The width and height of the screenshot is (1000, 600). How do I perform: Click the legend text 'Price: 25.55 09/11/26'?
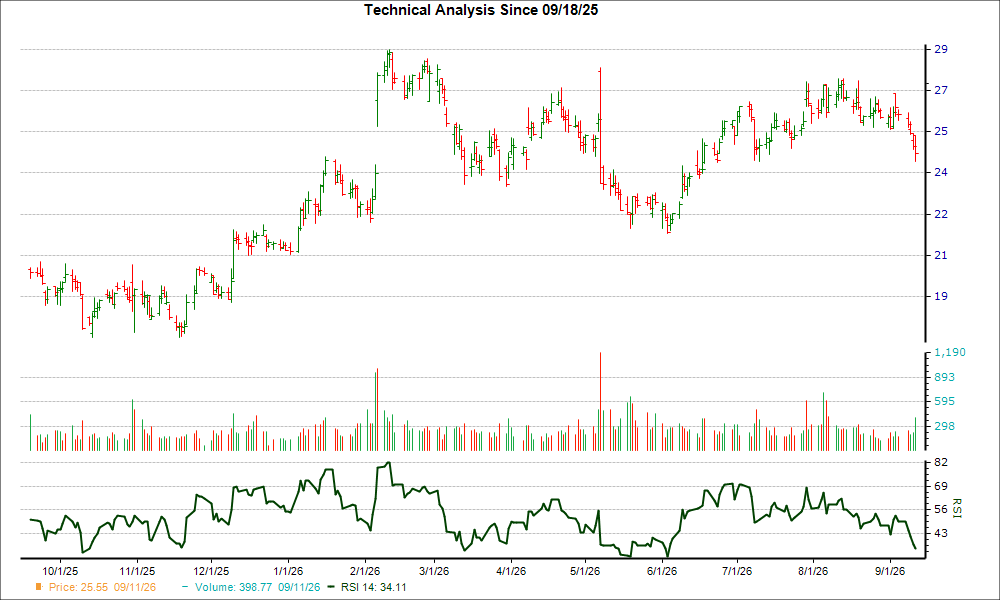pos(102,587)
